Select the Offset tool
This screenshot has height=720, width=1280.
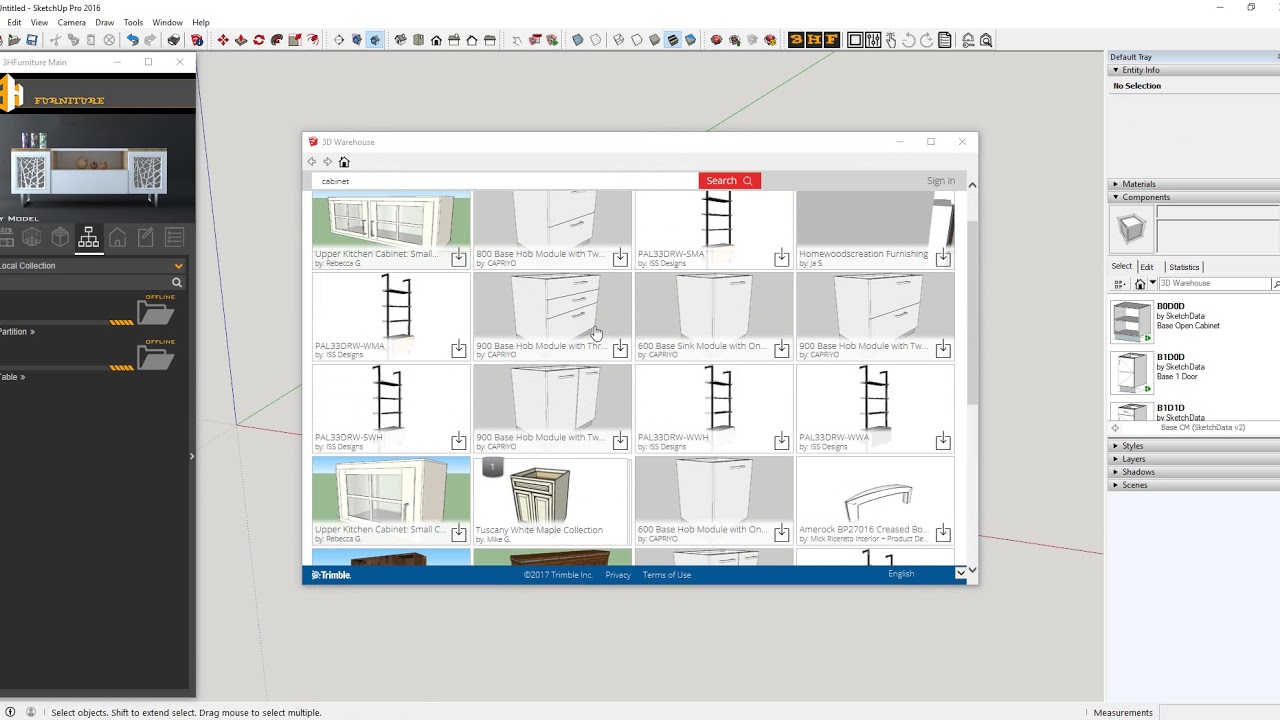313,40
